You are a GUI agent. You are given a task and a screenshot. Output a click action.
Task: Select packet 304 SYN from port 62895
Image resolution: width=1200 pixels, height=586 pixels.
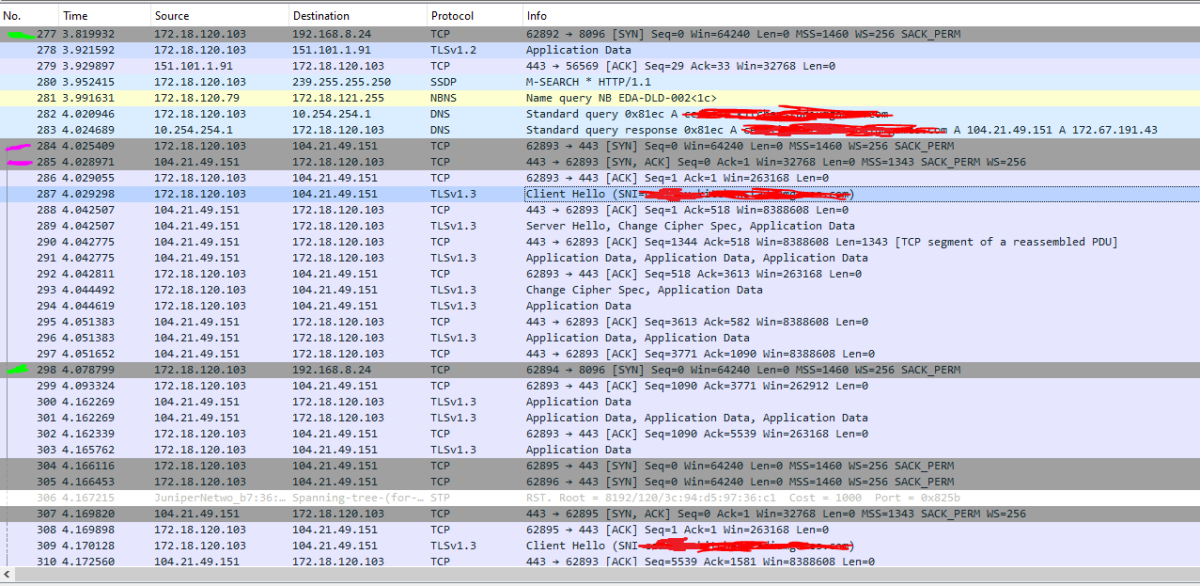pos(600,466)
